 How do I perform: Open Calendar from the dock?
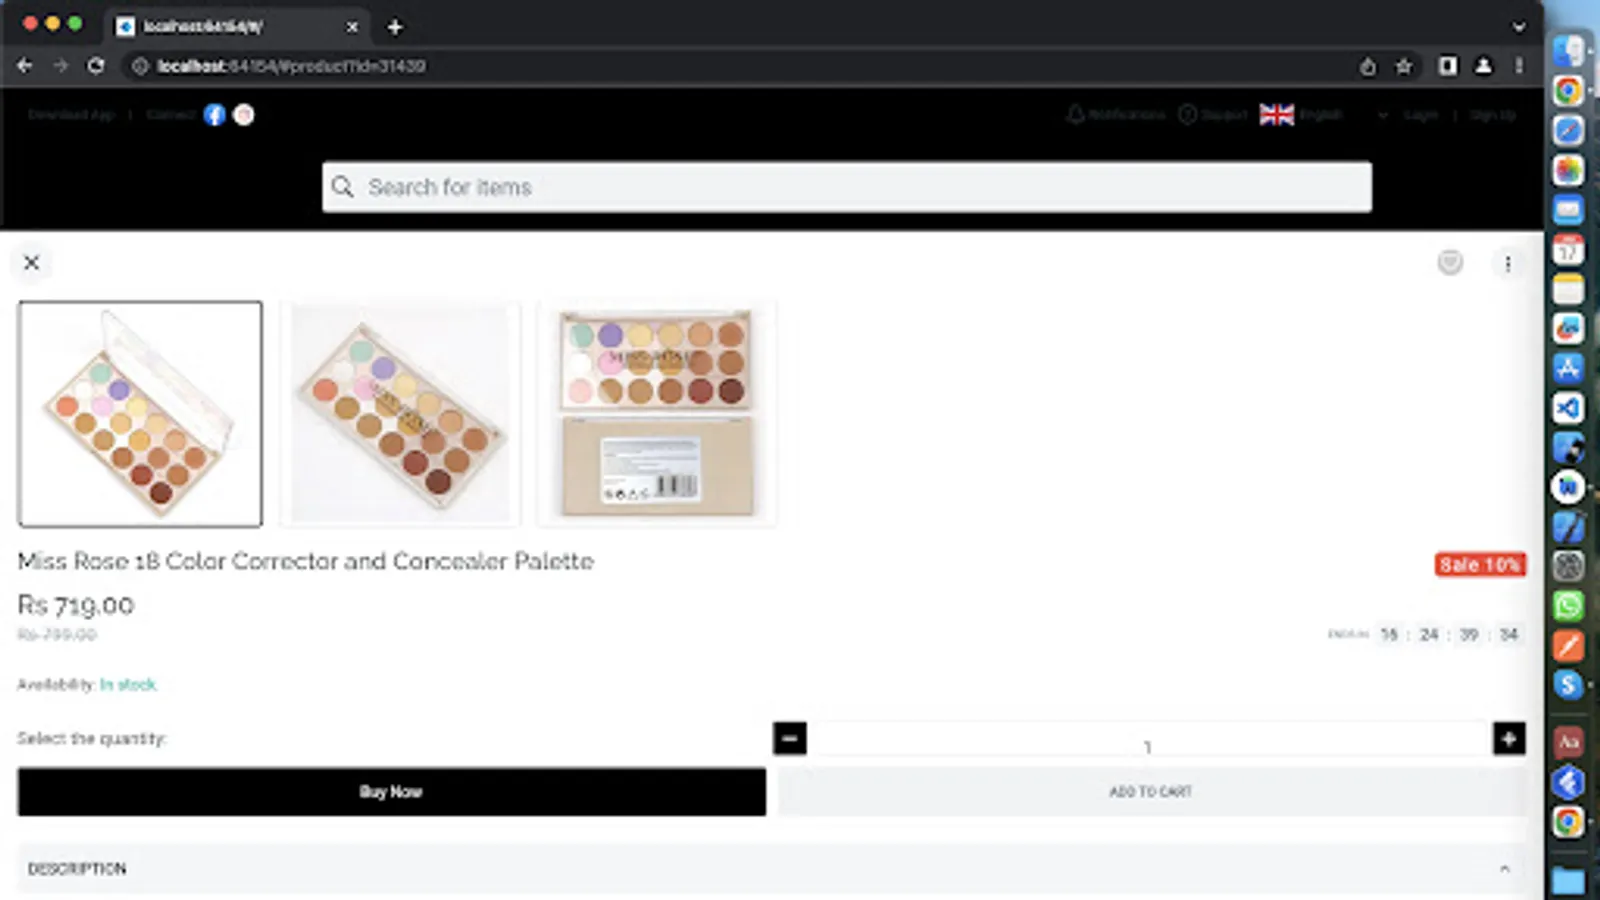pos(1568,249)
